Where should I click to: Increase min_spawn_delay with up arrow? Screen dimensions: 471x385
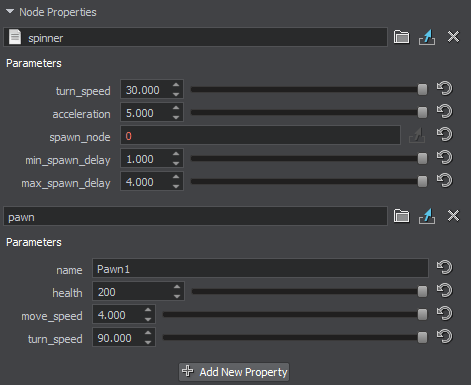click(176, 154)
